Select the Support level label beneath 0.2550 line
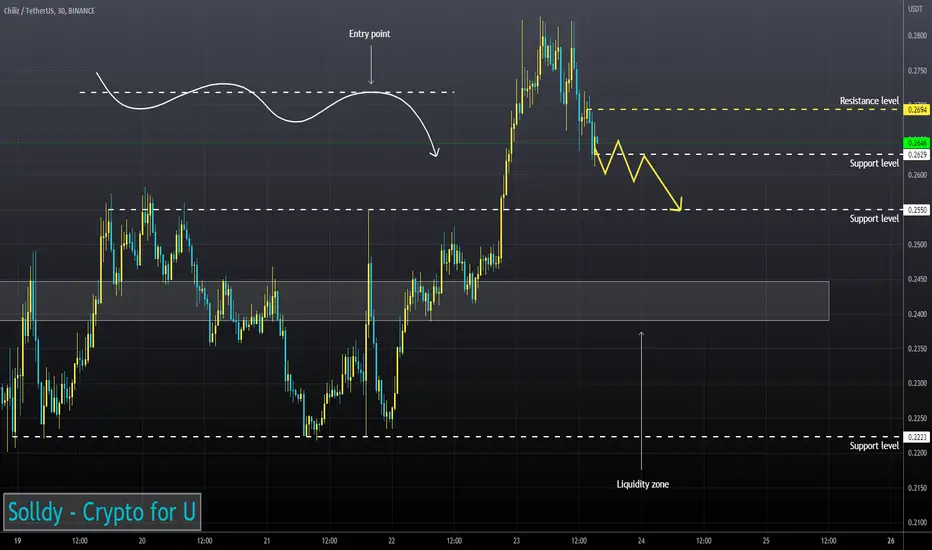This screenshot has width=932, height=550. point(874,219)
